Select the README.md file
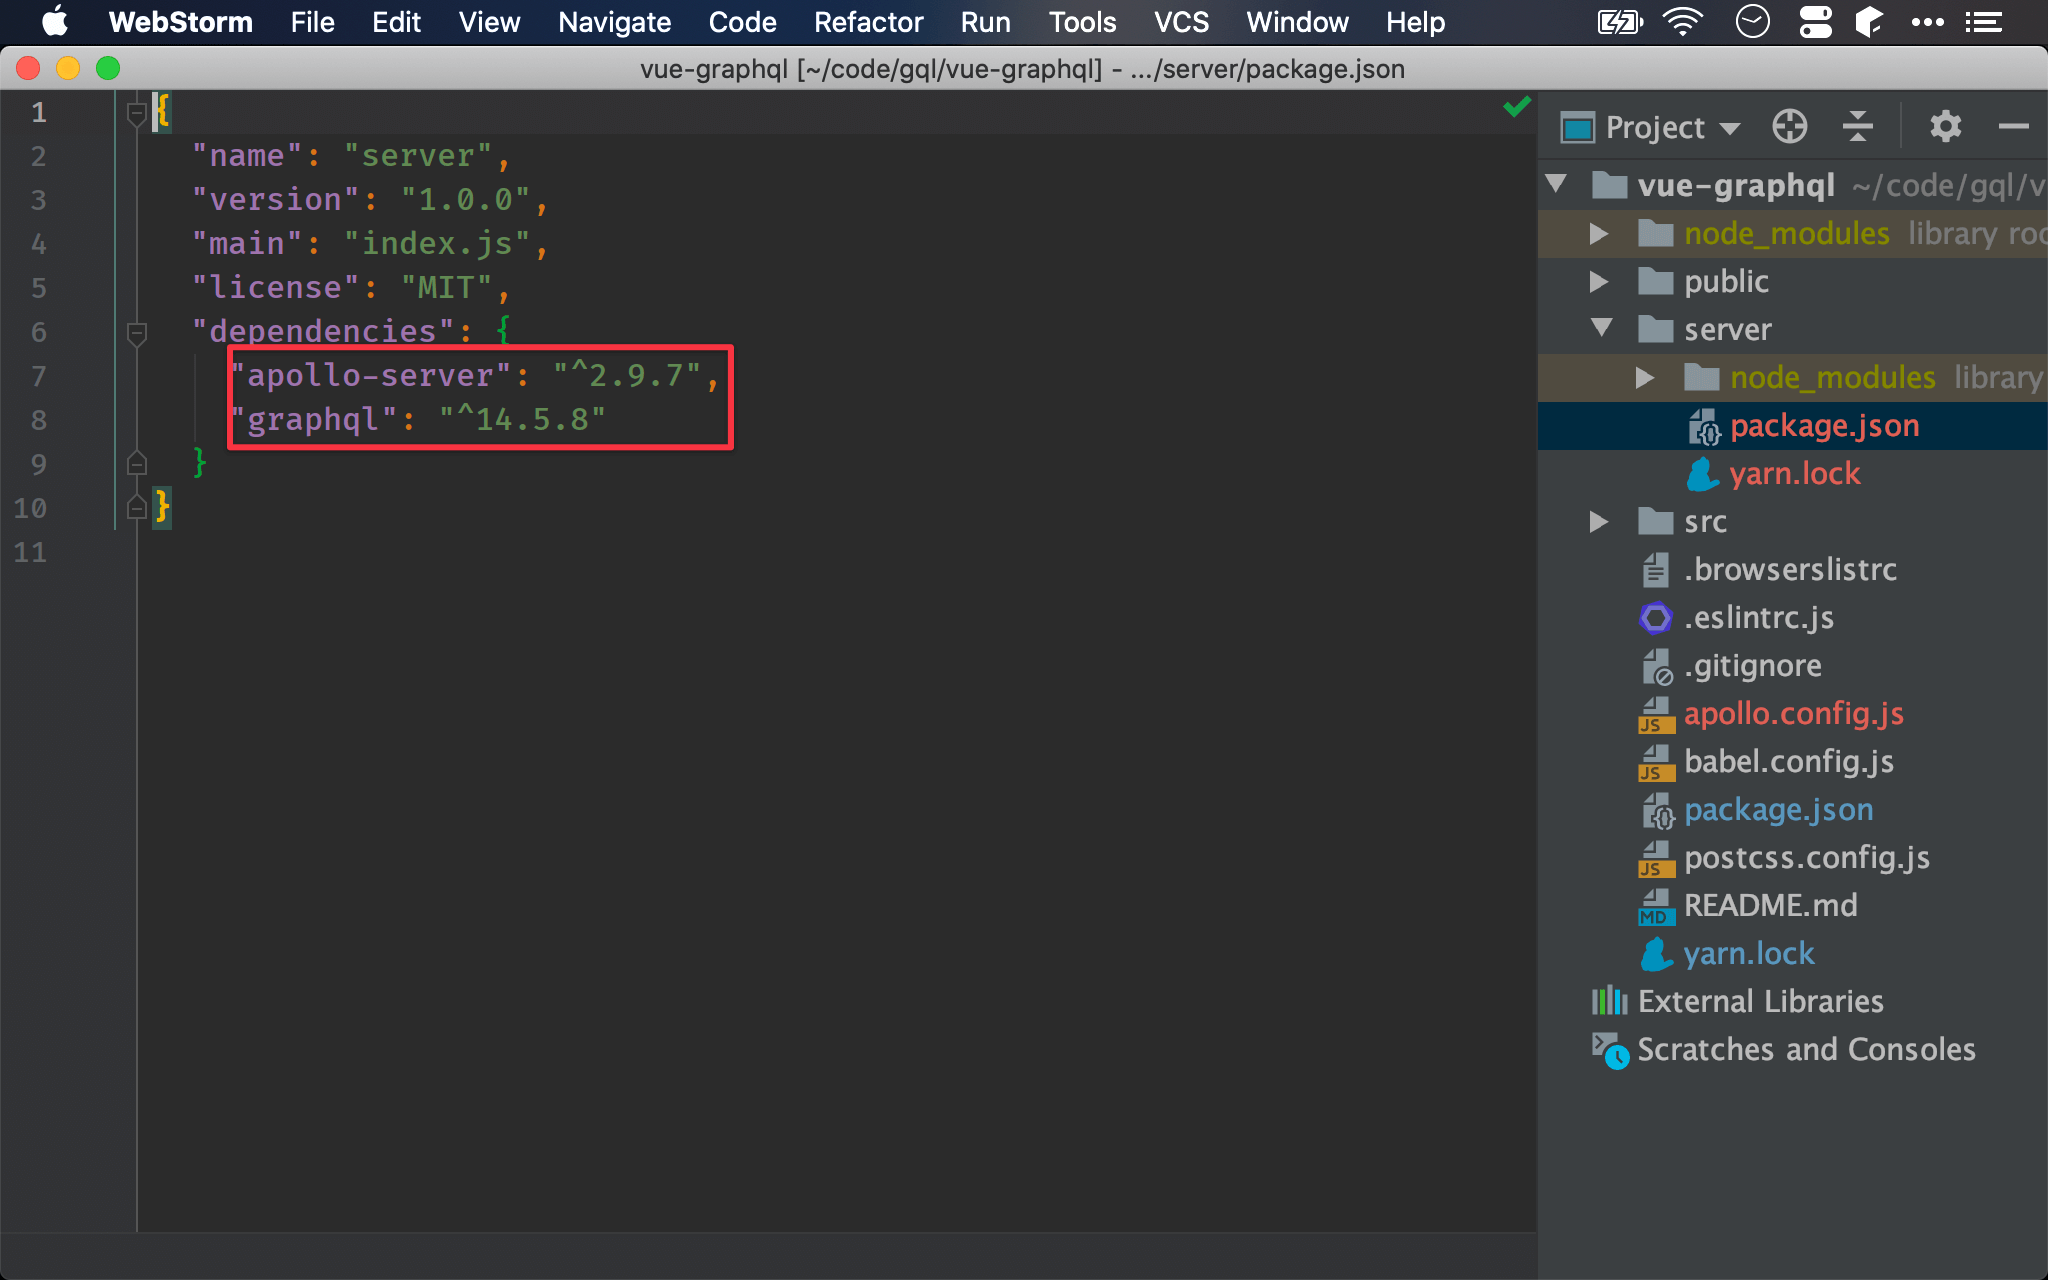 point(1770,905)
